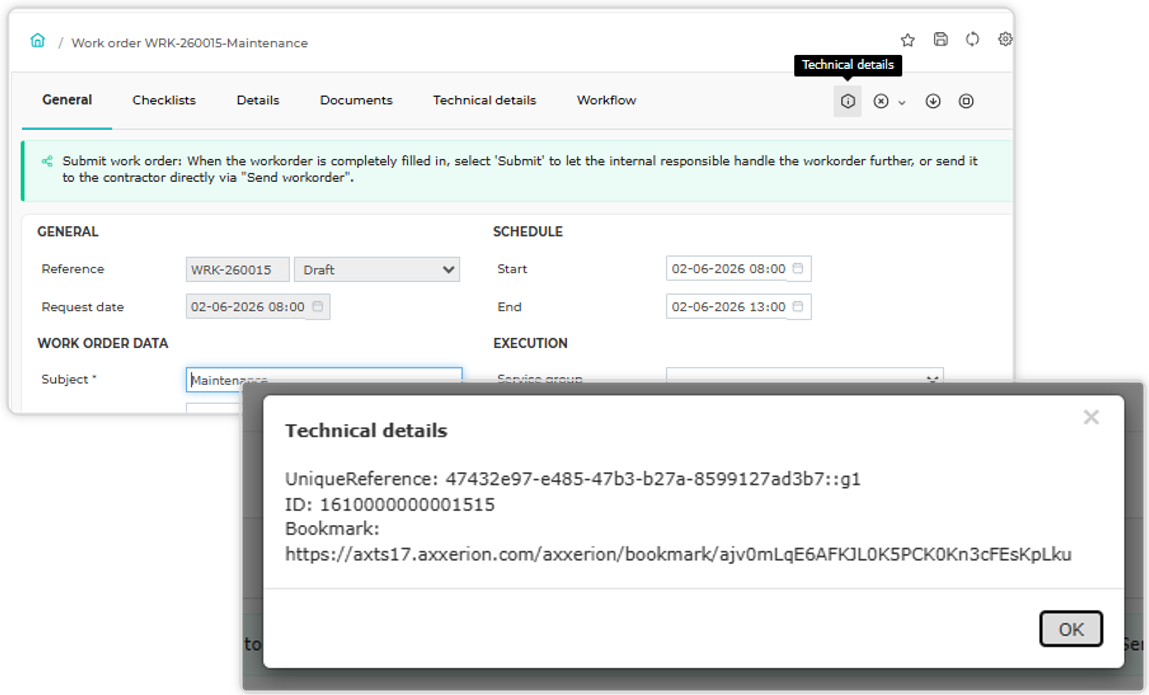Click the bookmark URL in the dialog

tap(679, 554)
